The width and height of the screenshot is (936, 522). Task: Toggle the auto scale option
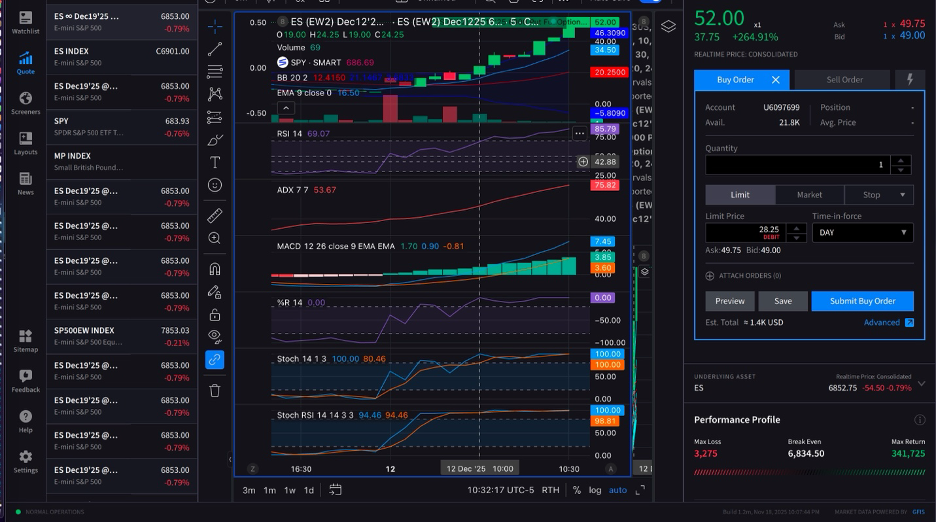(x=618, y=490)
